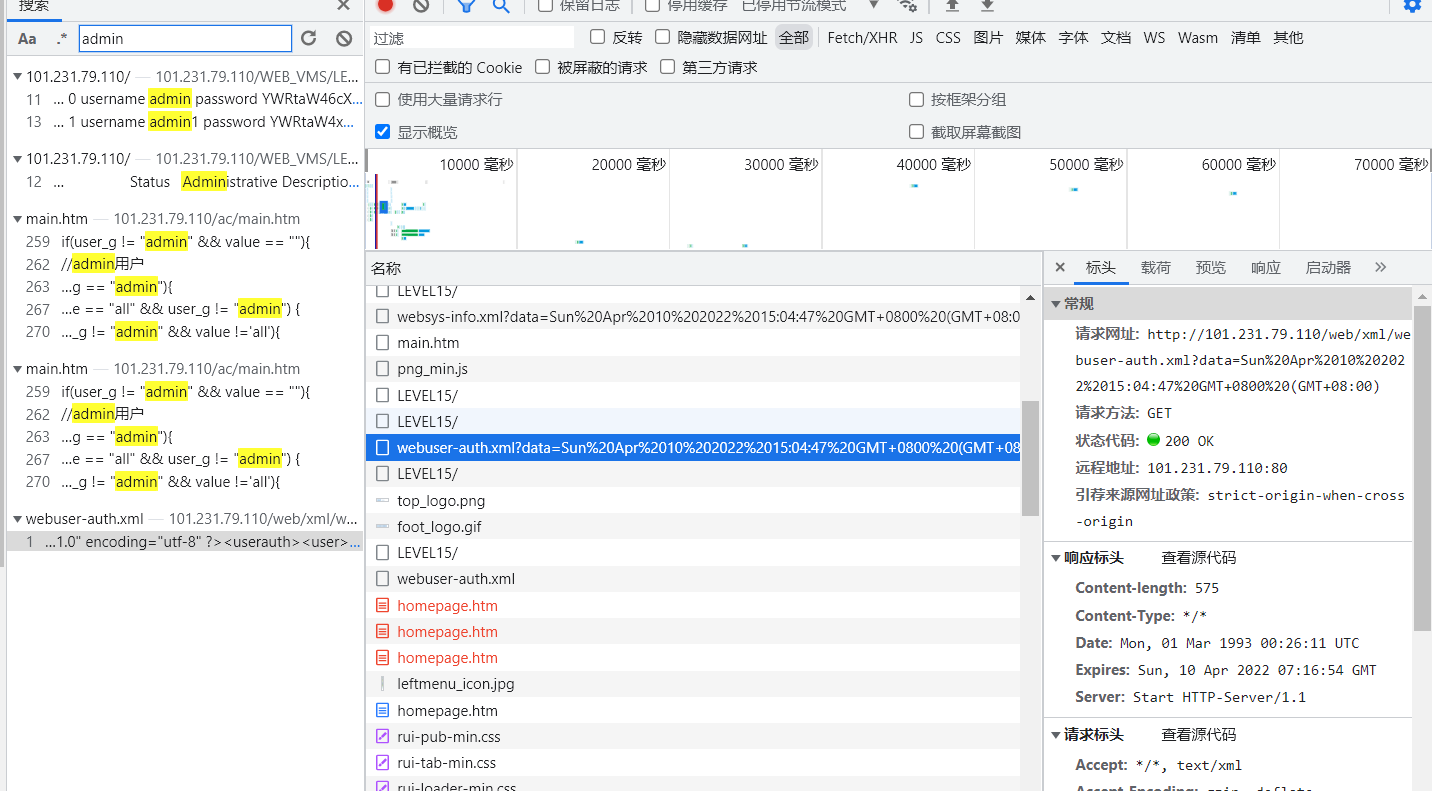Uncheck the 显示概览 checkbox
The width and height of the screenshot is (1432, 791).
click(x=383, y=132)
